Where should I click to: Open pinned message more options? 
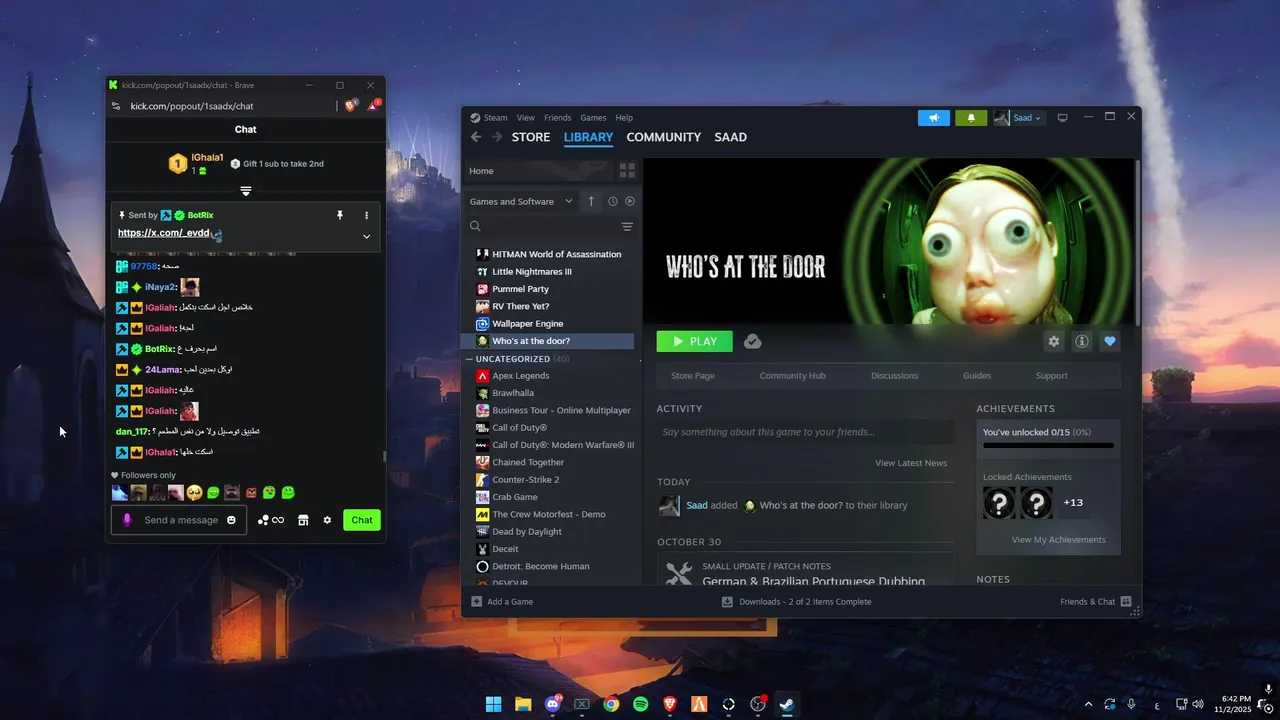(366, 215)
